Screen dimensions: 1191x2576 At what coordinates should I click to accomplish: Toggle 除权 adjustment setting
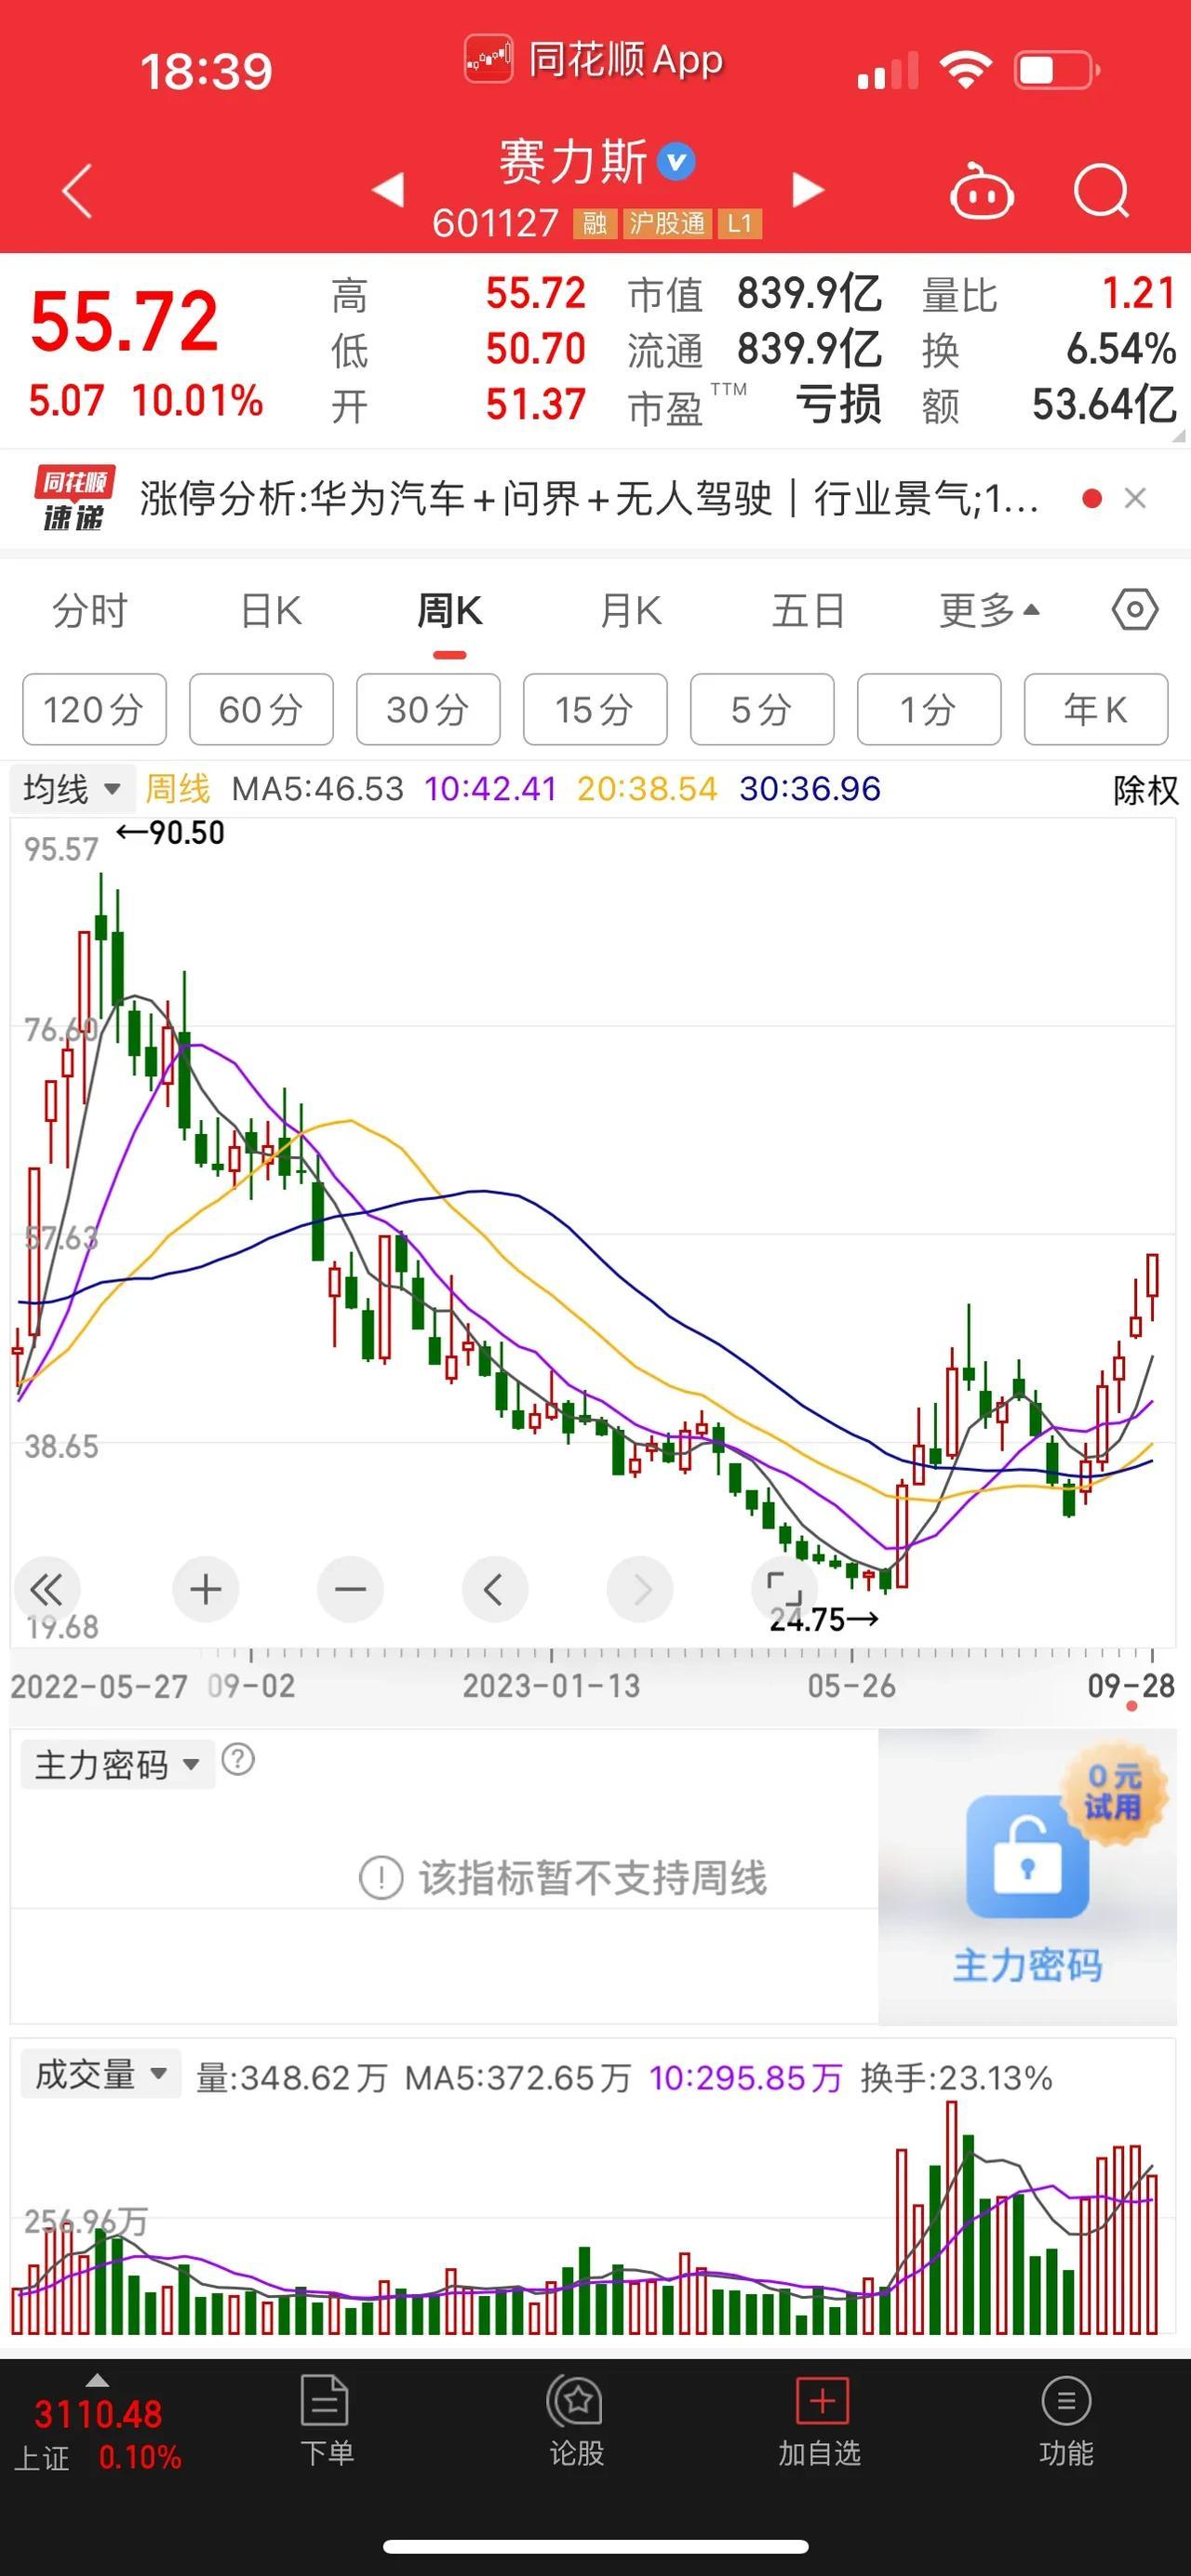pos(1145,790)
